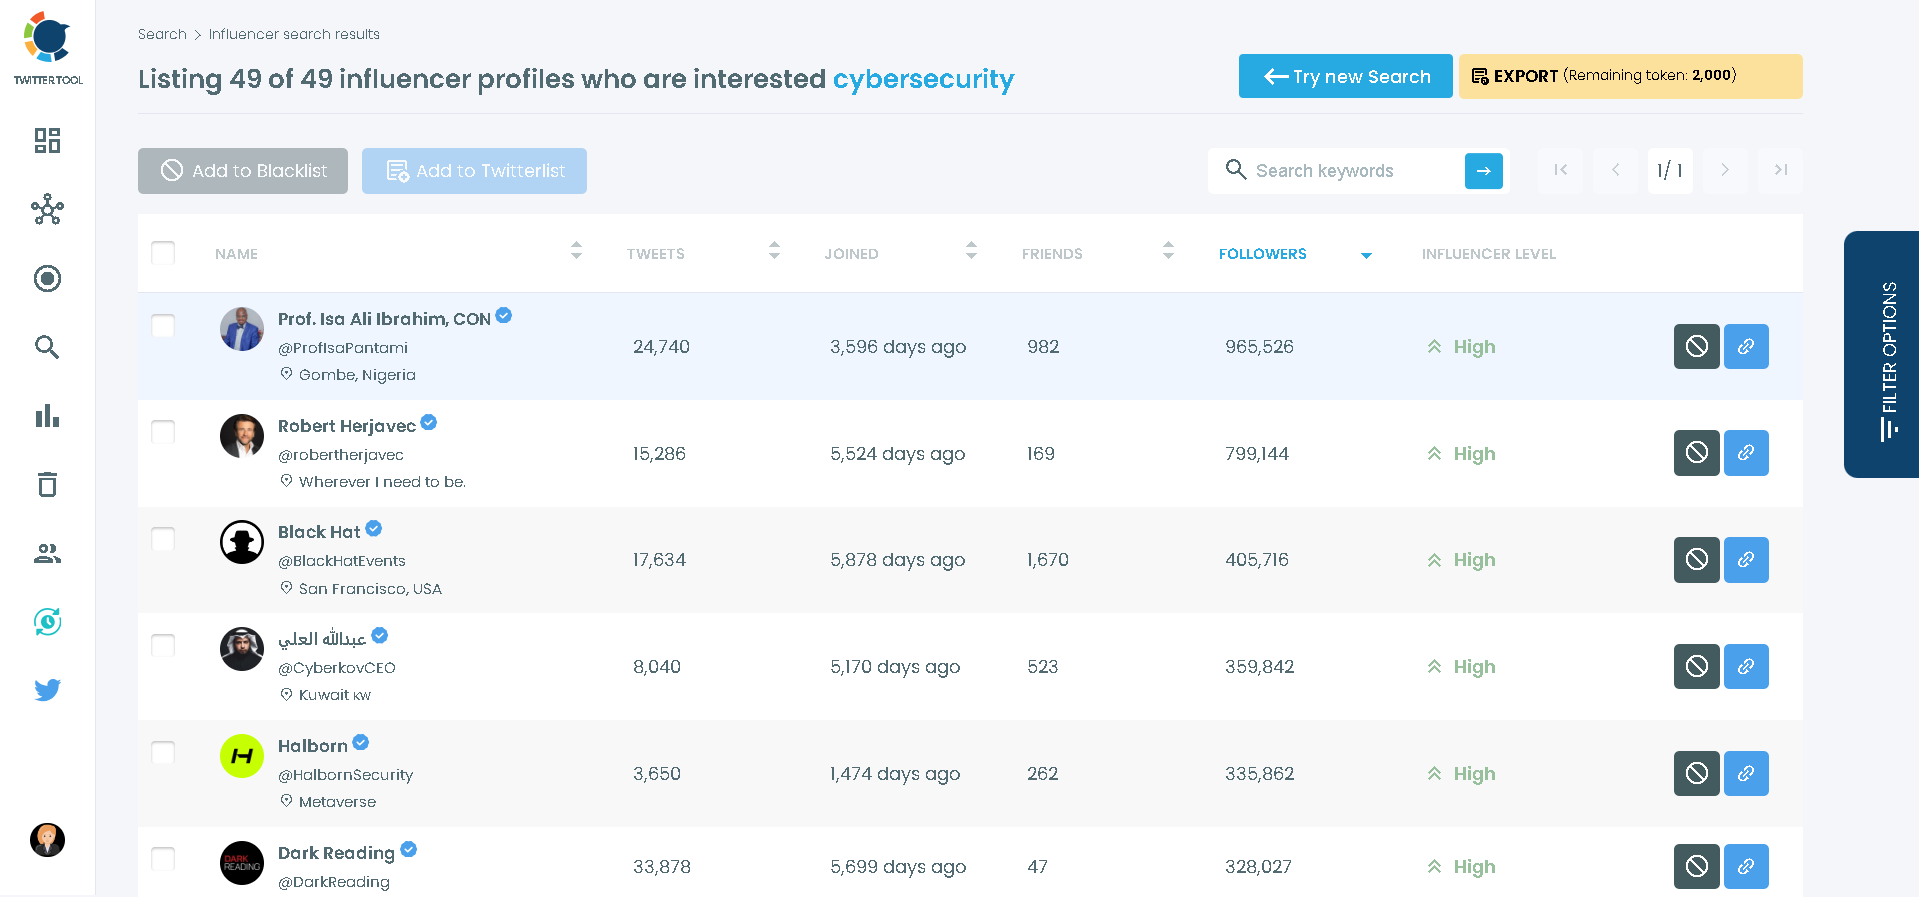
Task: Click Robert Herjavec's High influencer level
Action: click(1462, 453)
